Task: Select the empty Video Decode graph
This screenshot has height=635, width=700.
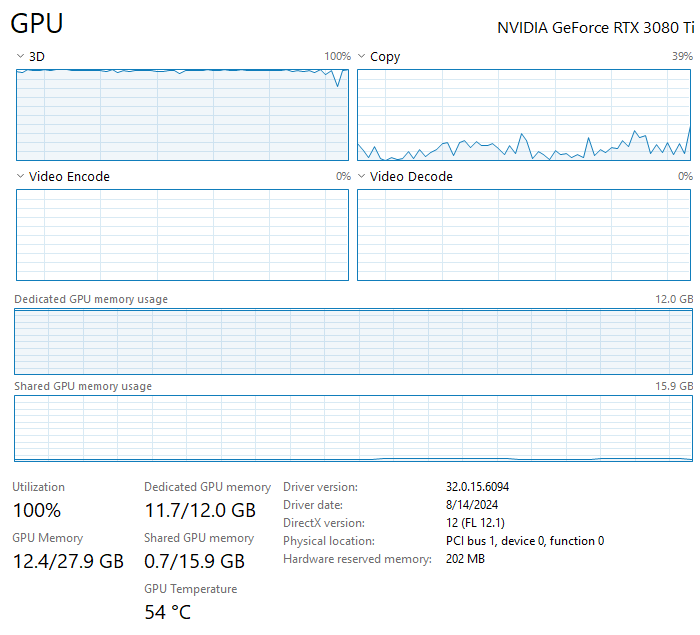Action: [524, 235]
